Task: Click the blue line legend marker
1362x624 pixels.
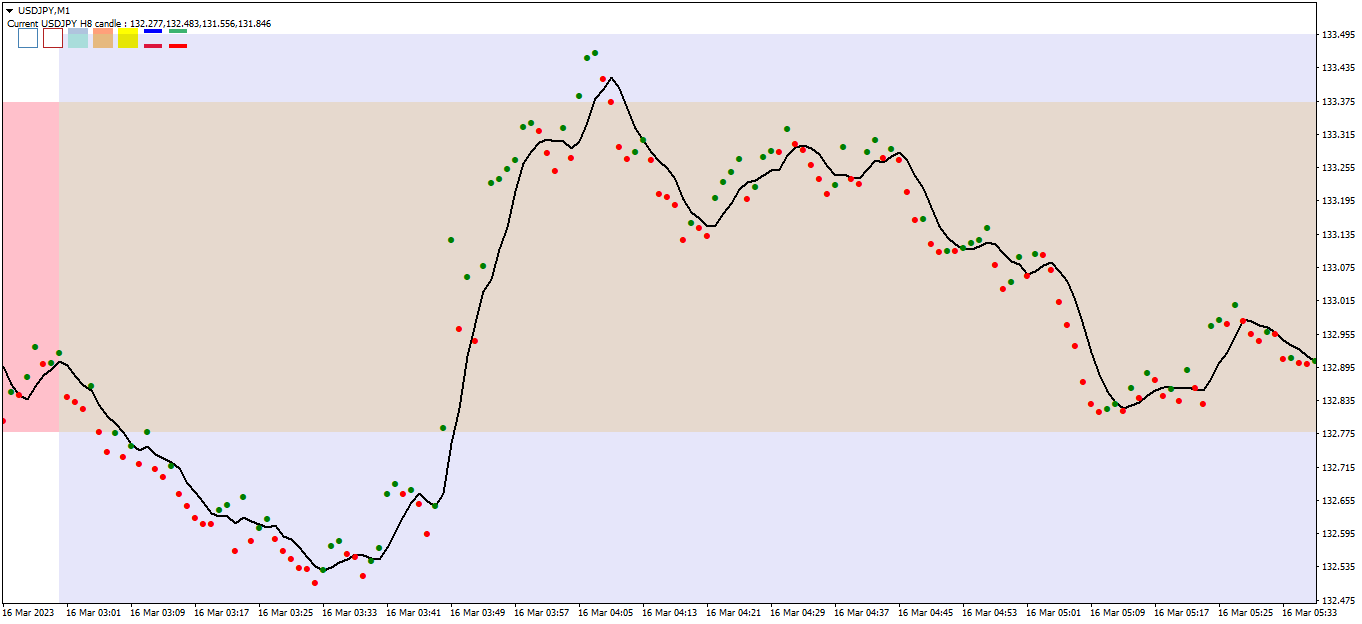Action: click(x=153, y=31)
